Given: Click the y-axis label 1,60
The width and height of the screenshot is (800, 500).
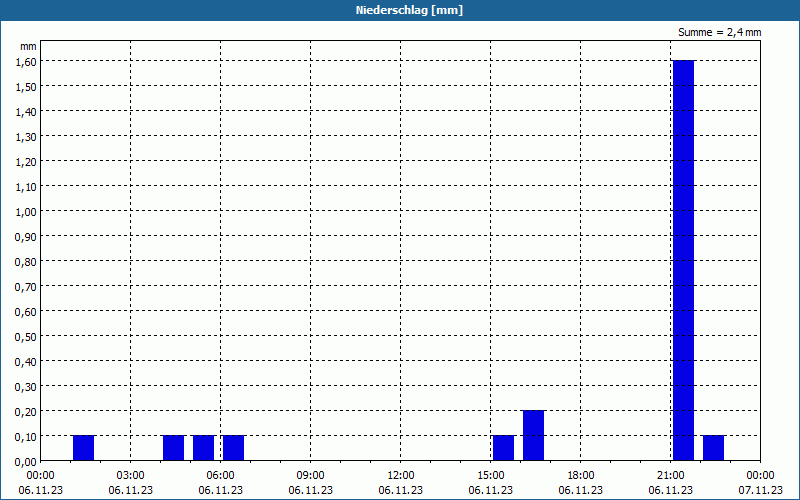Looking at the screenshot, I should [x=26, y=61].
